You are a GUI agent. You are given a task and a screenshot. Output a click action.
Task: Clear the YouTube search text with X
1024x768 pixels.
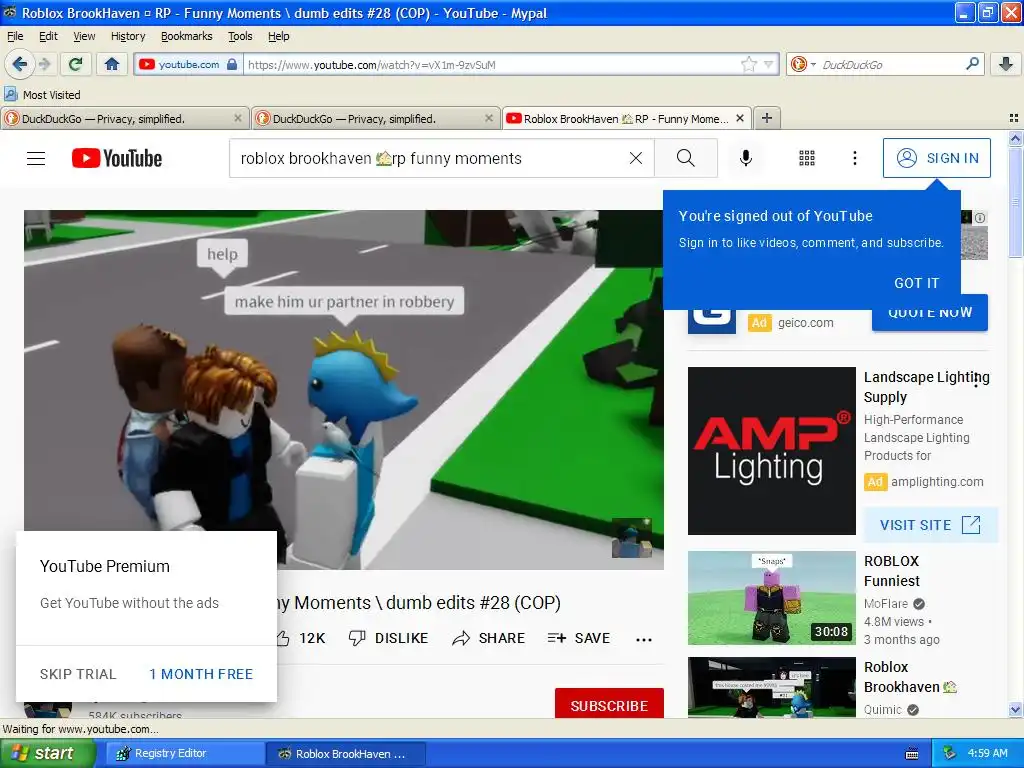pyautogui.click(x=635, y=158)
